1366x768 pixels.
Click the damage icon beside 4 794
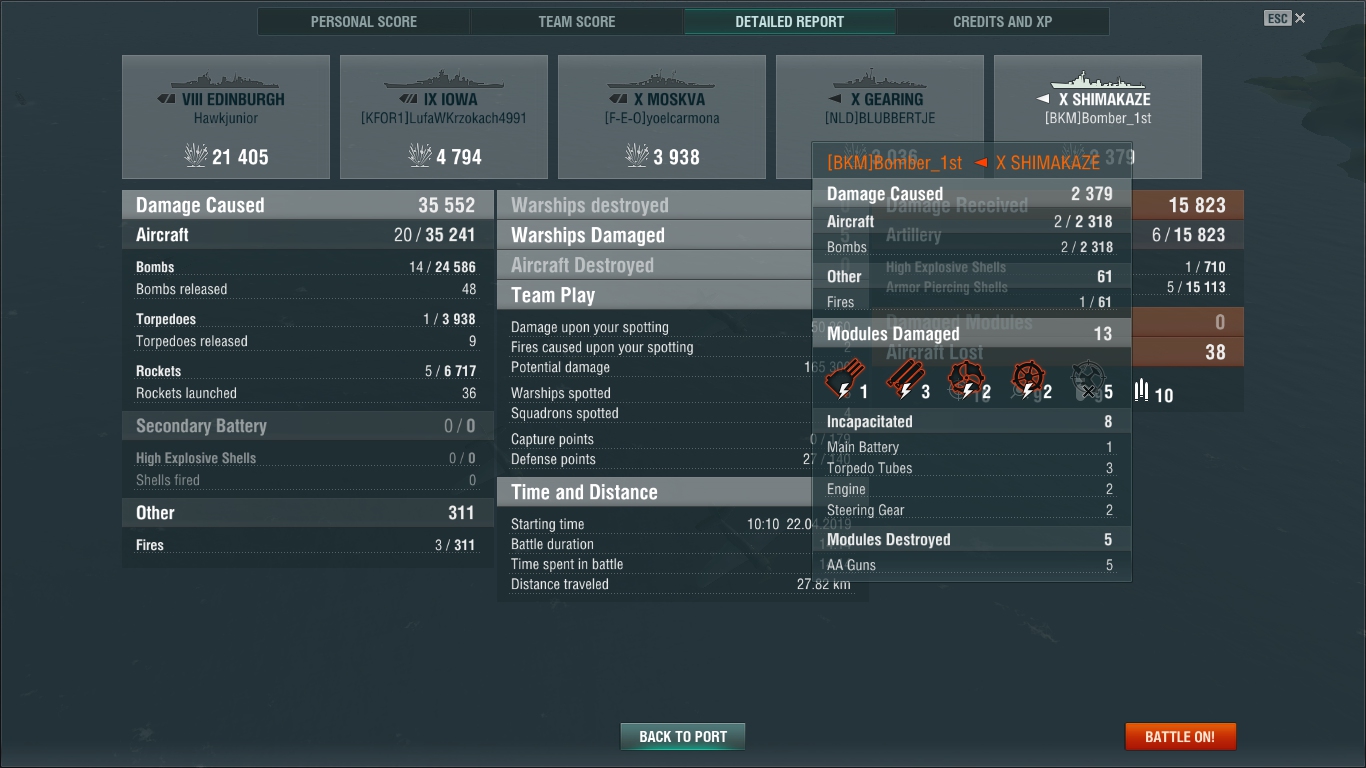click(x=420, y=155)
